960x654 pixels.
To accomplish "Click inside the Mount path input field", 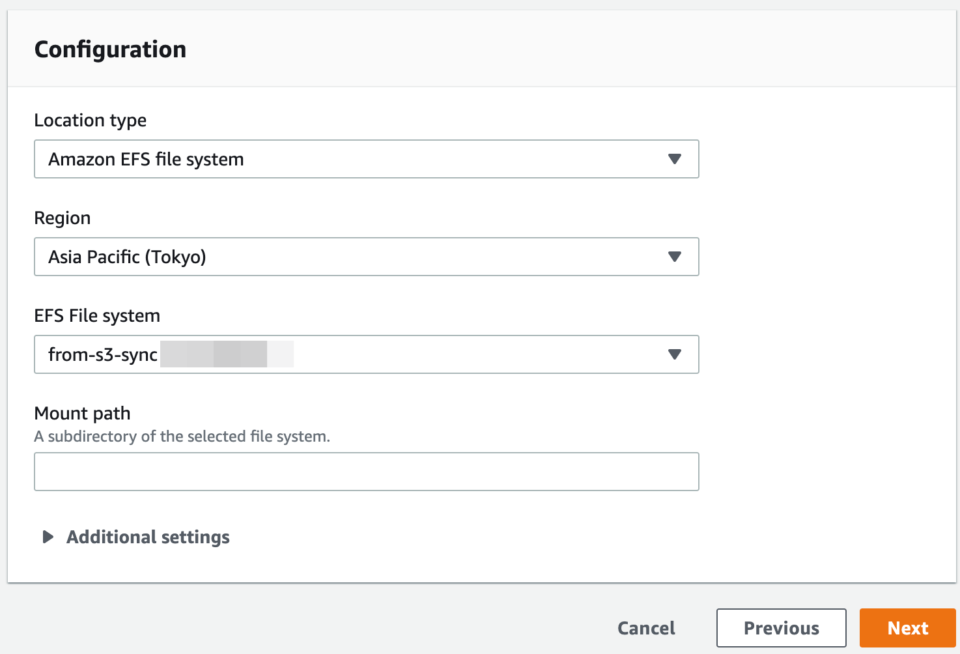I will pos(366,471).
